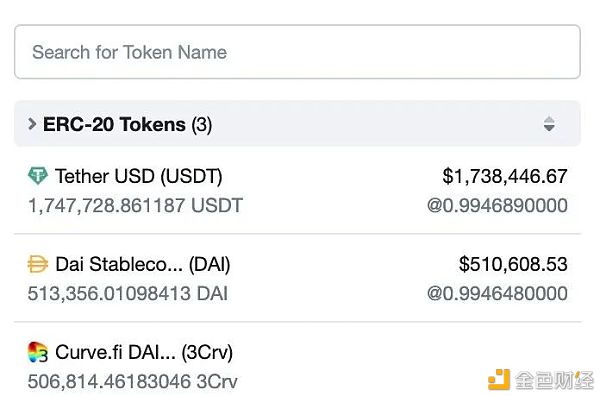Image resolution: width=600 pixels, height=396 pixels.
Task: Click the 506,814.46183046 3Crv balance
Action: tap(132, 381)
